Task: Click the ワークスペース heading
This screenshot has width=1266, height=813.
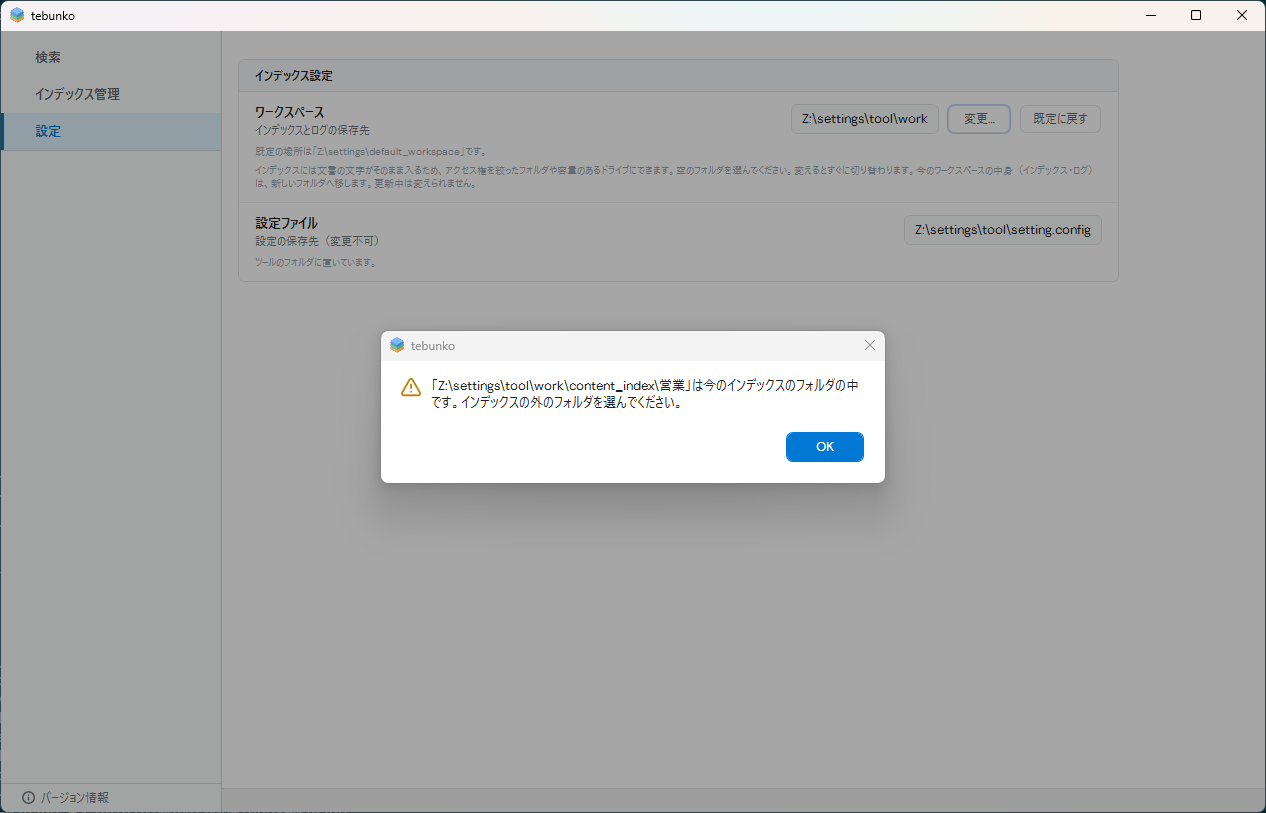Action: click(290, 112)
